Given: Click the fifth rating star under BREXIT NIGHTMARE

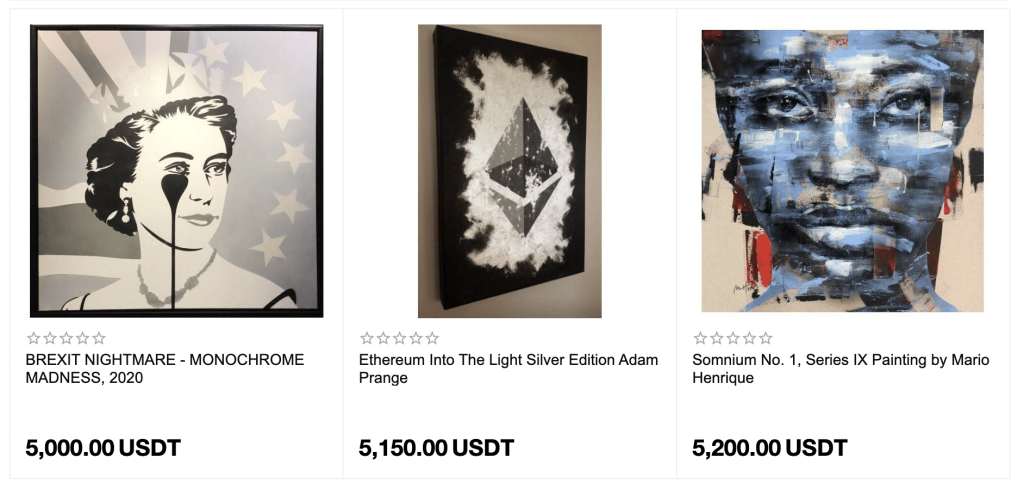Looking at the screenshot, I should 99,339.
